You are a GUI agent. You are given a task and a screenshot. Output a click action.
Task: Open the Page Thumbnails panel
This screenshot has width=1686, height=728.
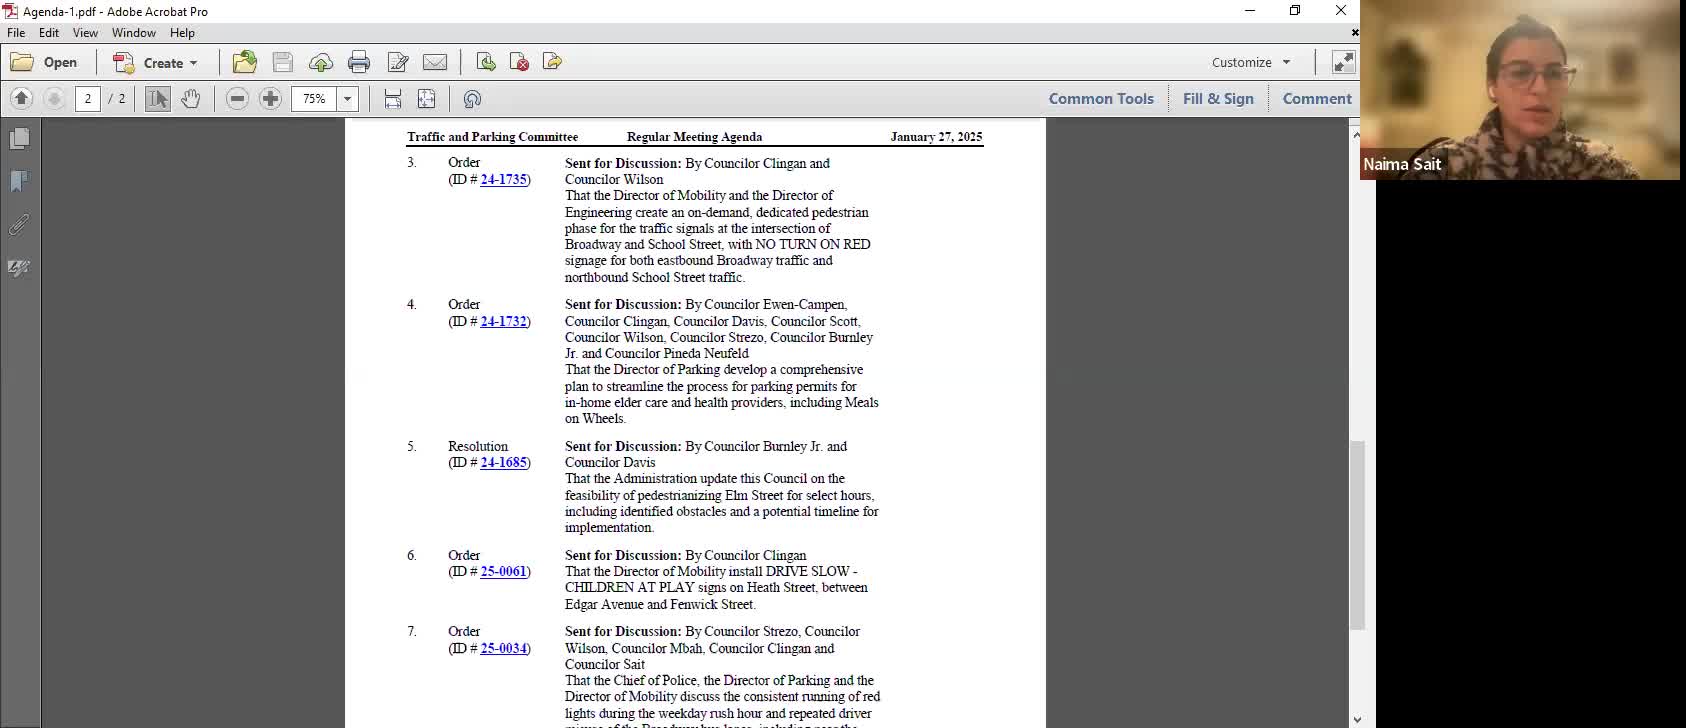(x=19, y=138)
